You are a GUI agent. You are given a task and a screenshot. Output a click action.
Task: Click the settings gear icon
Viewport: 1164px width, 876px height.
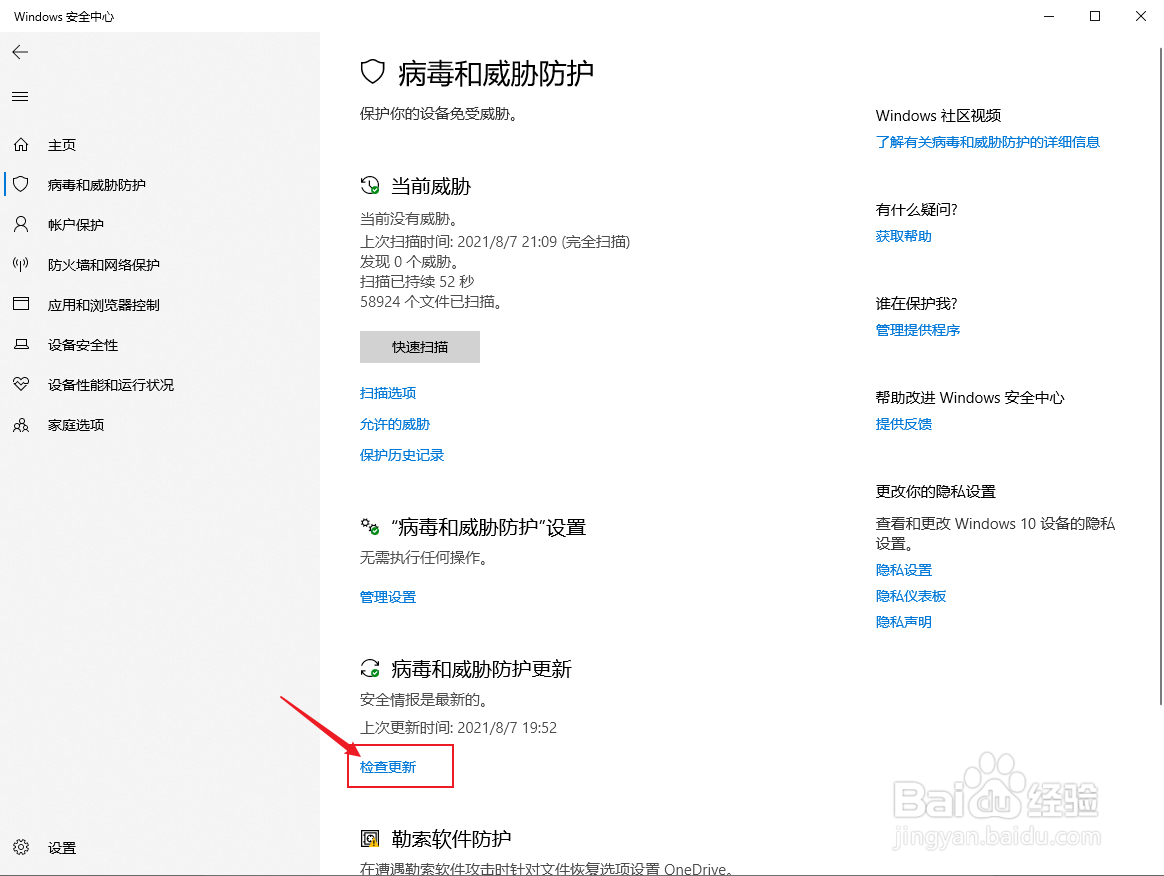coord(21,847)
